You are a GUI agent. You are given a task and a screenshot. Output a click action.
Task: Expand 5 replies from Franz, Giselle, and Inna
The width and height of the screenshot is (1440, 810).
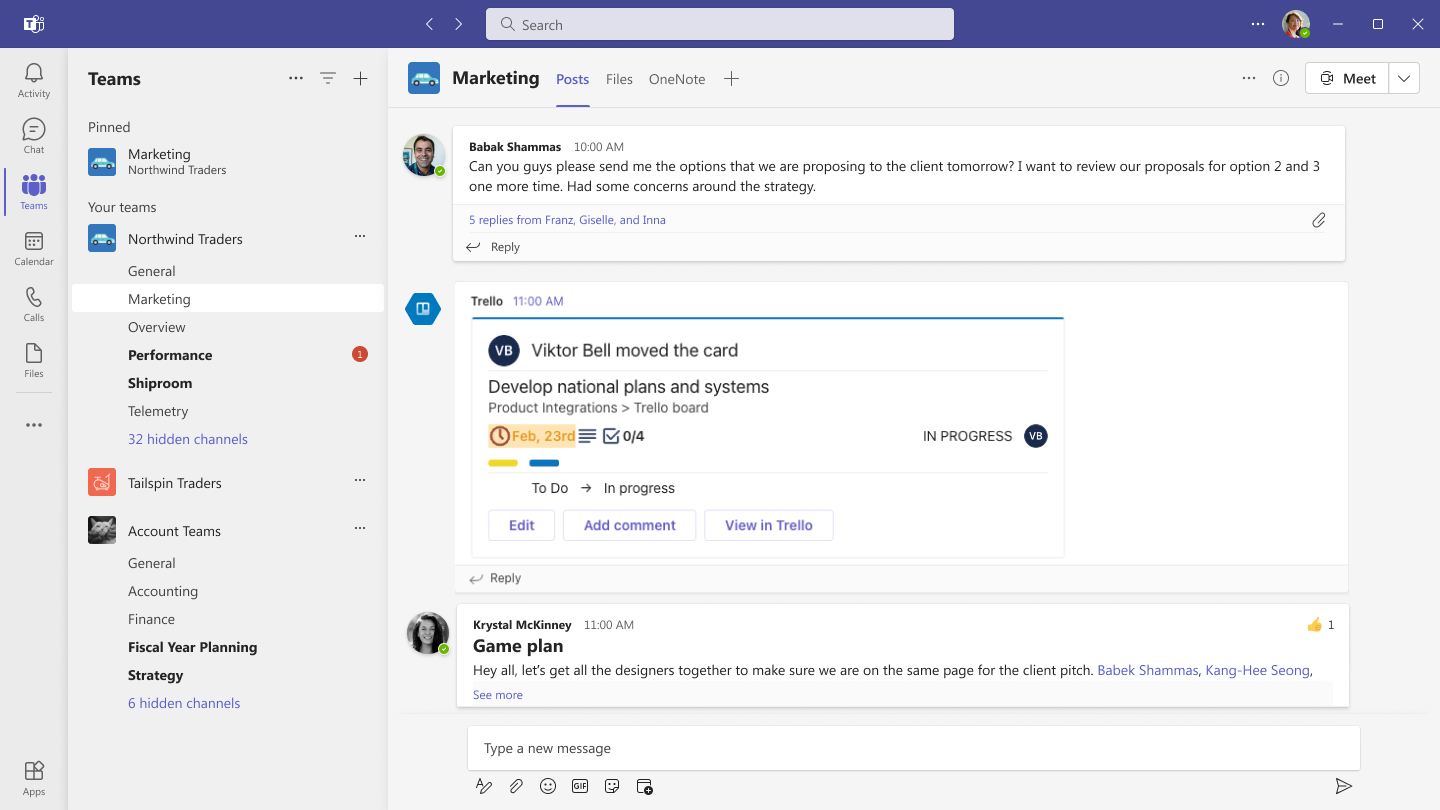tap(567, 220)
